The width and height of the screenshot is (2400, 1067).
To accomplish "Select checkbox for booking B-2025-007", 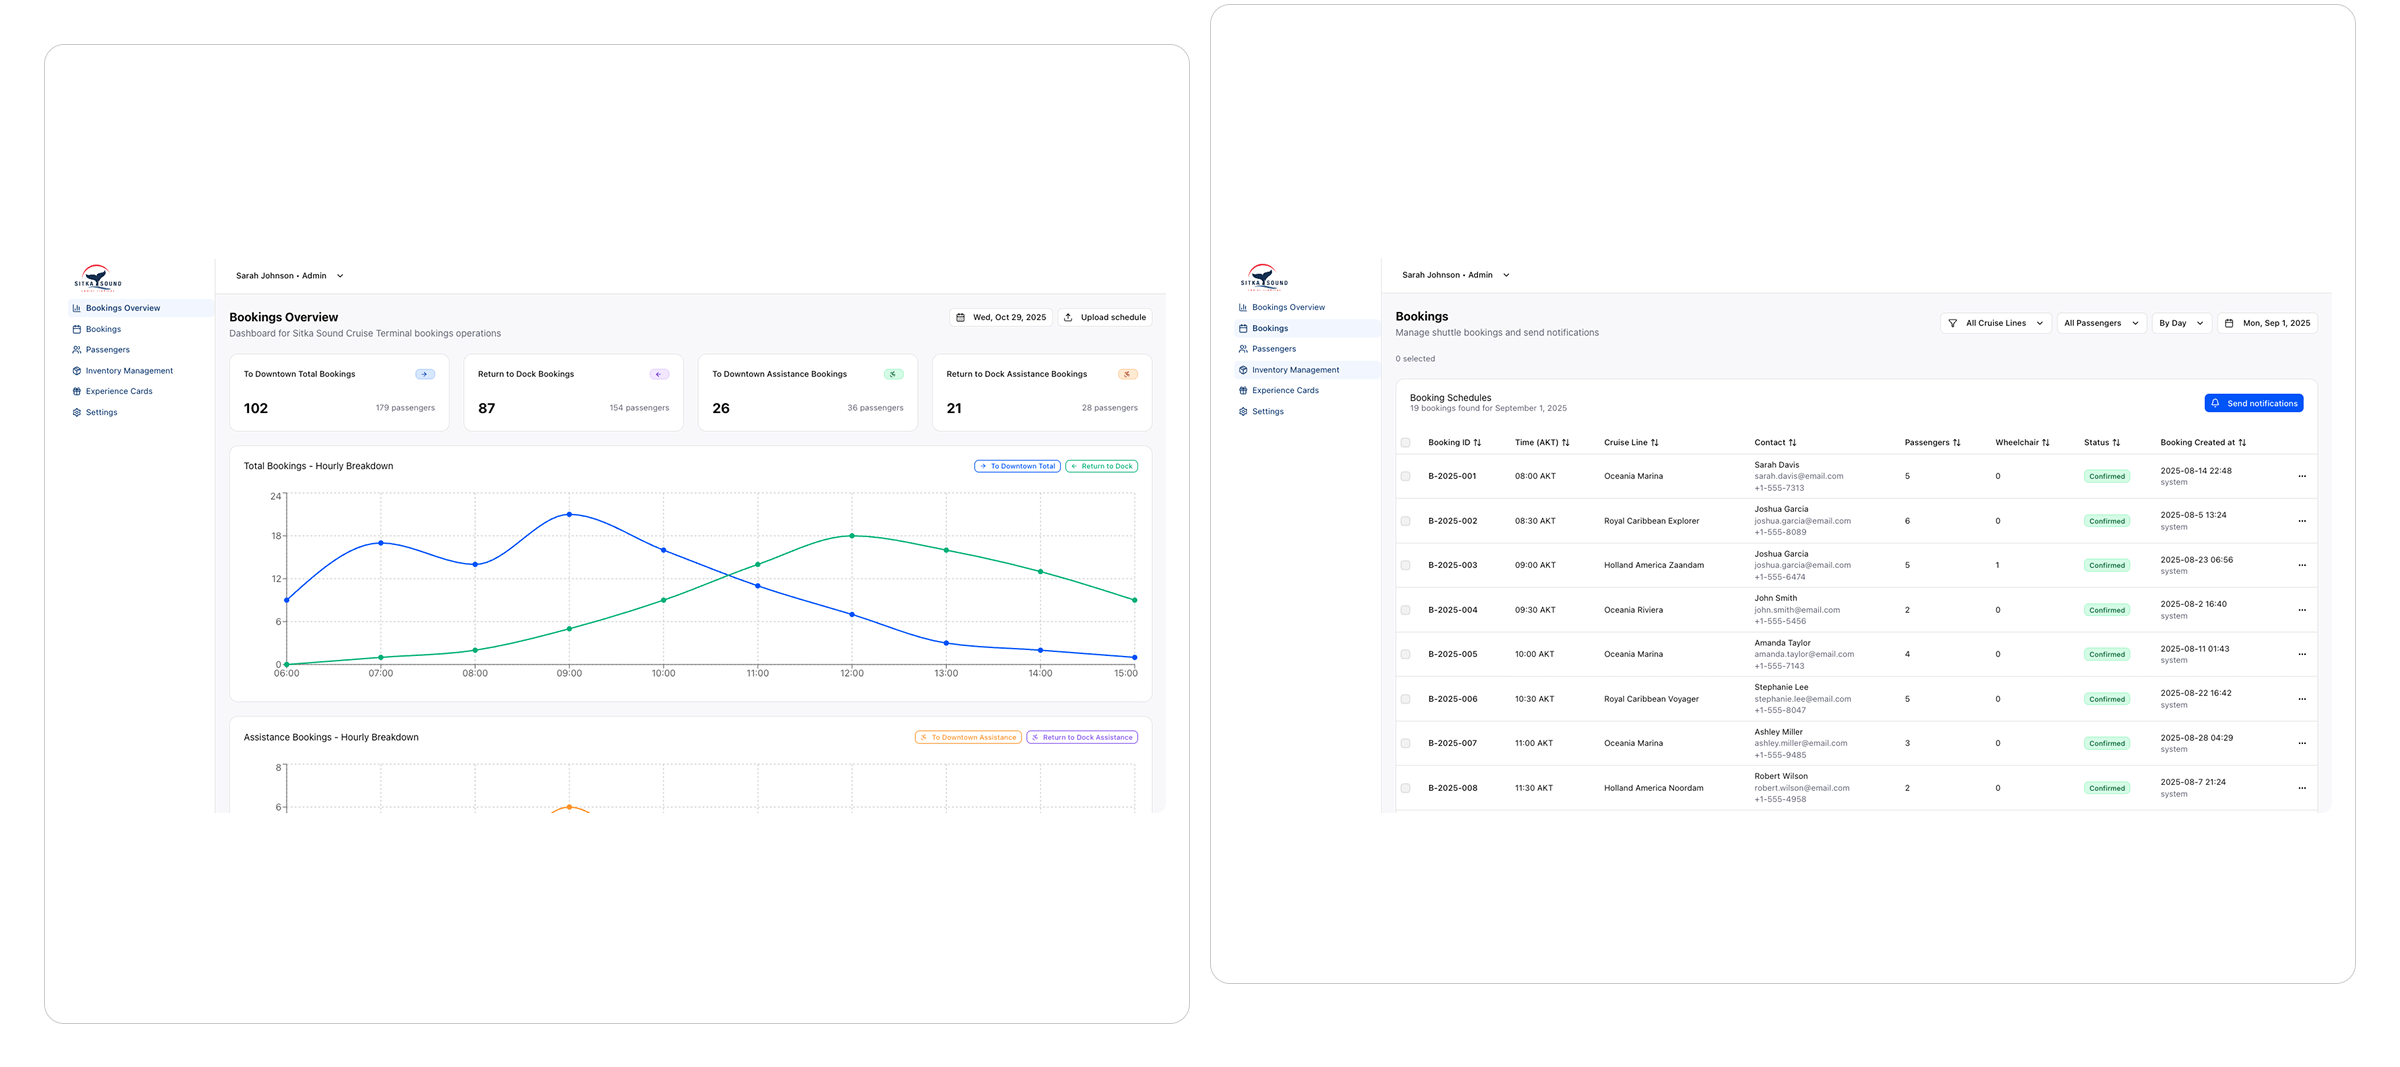I will tap(1405, 743).
